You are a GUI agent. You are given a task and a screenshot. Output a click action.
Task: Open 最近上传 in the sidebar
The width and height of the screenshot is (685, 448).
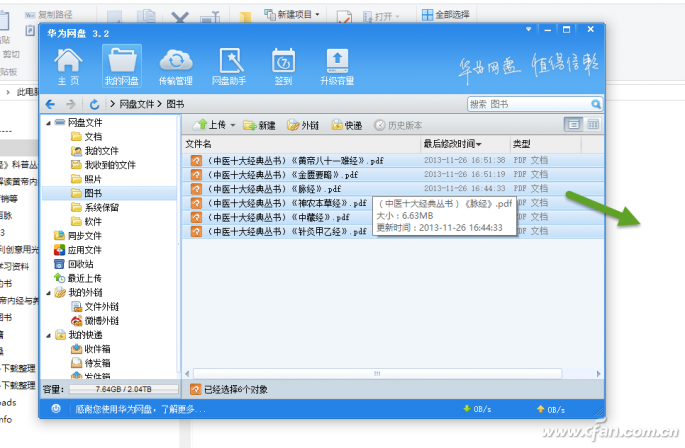coord(78,278)
